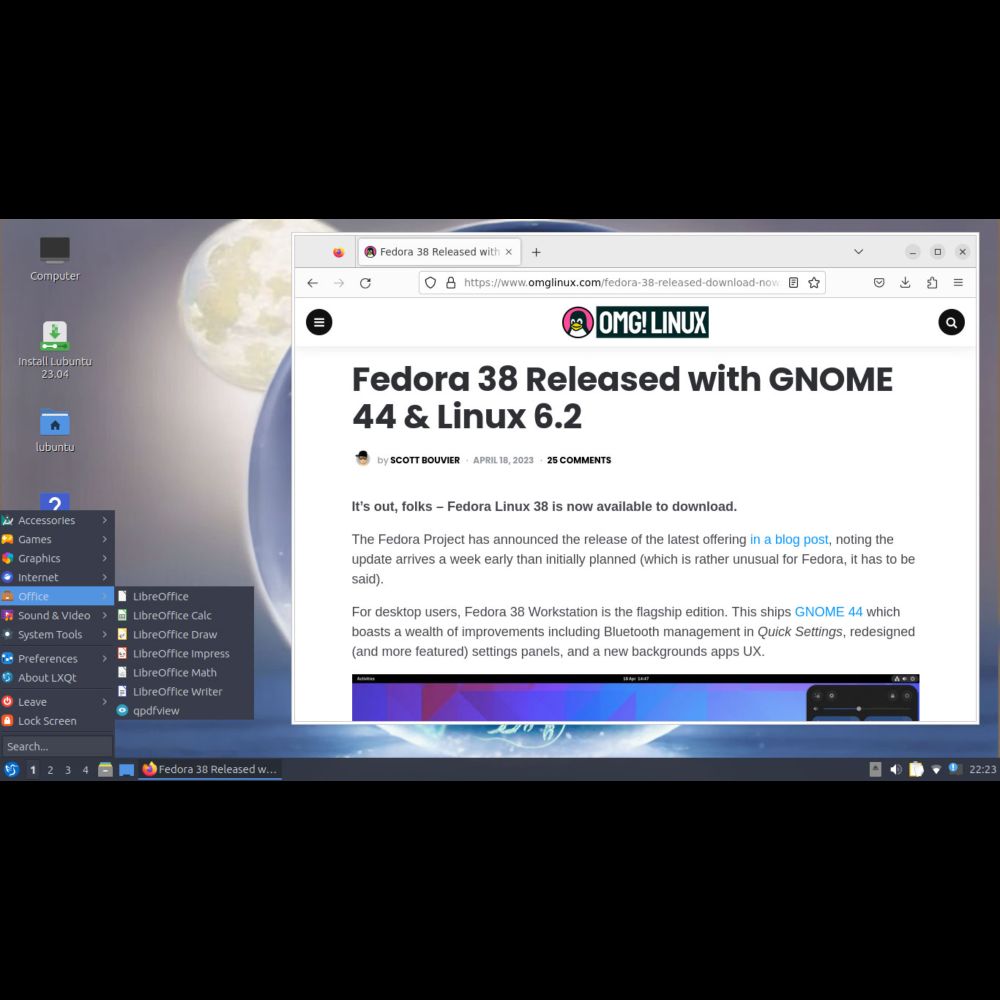Close the Fedora 38 Released tab
This screenshot has width=1000, height=1000.
tap(508, 252)
